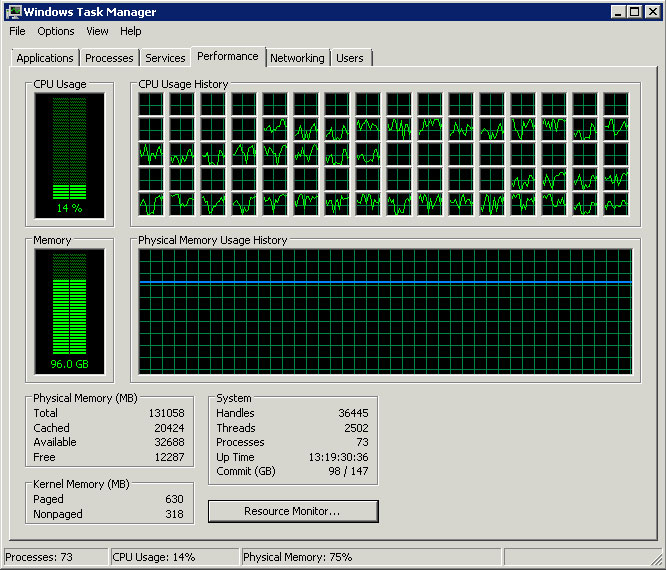Switch to the Applications tab

45,58
